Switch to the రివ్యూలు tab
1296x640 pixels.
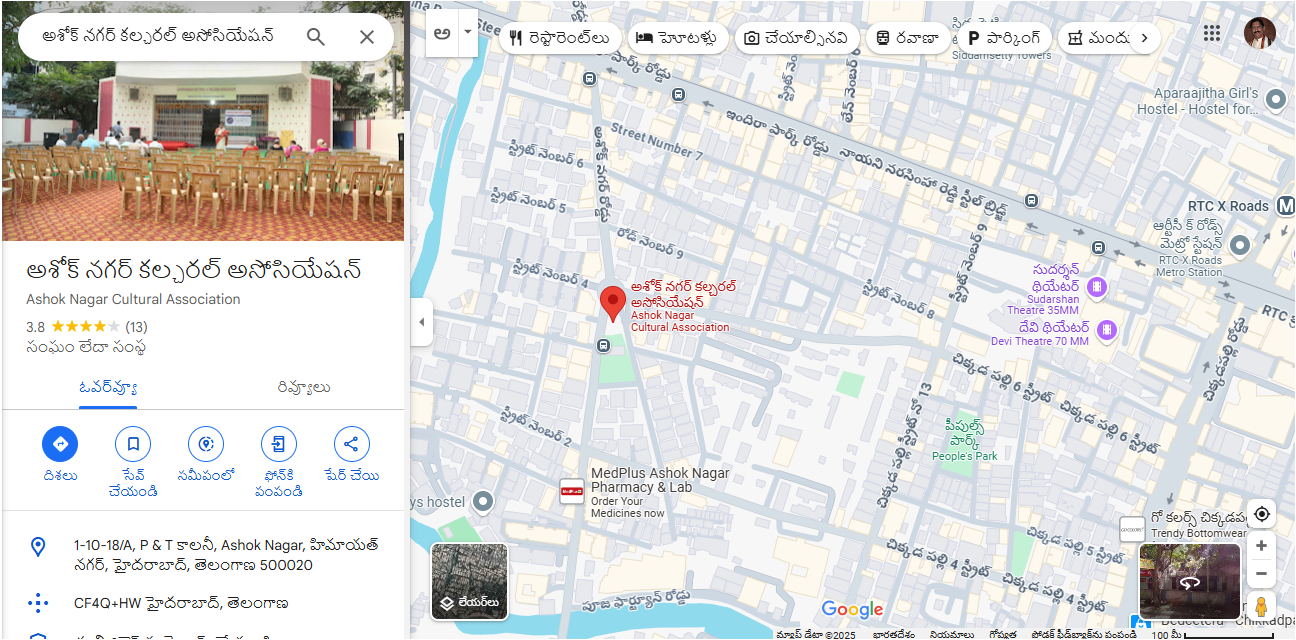pyautogui.click(x=304, y=387)
